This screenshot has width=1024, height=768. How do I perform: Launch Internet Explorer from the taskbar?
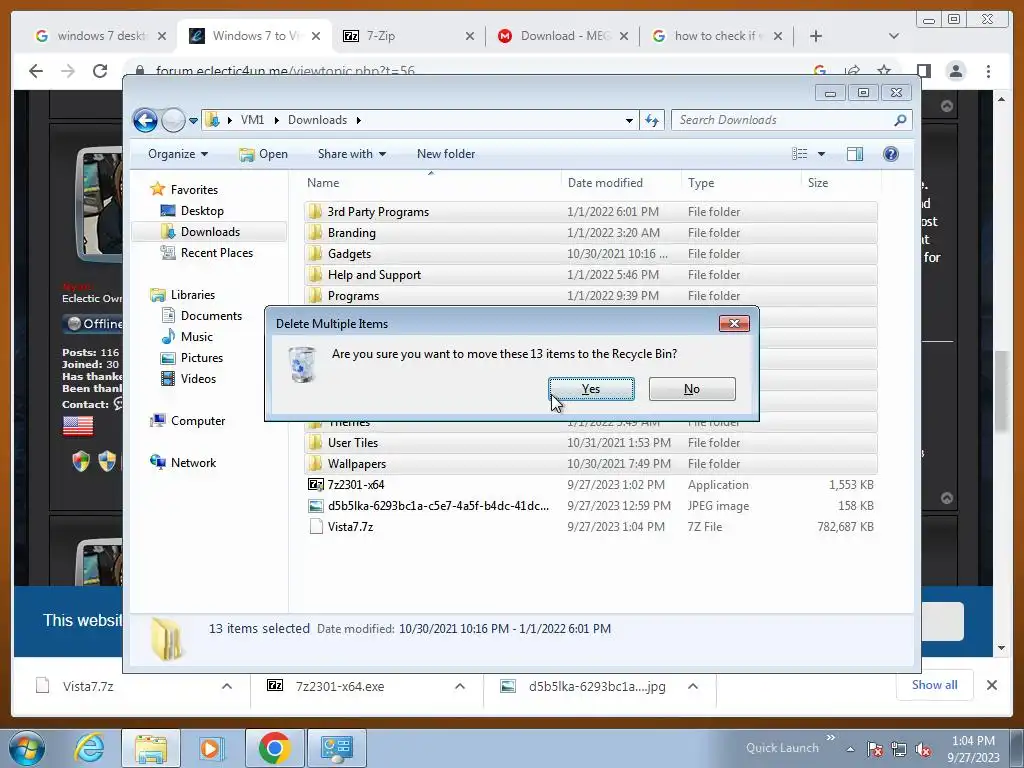coord(89,748)
